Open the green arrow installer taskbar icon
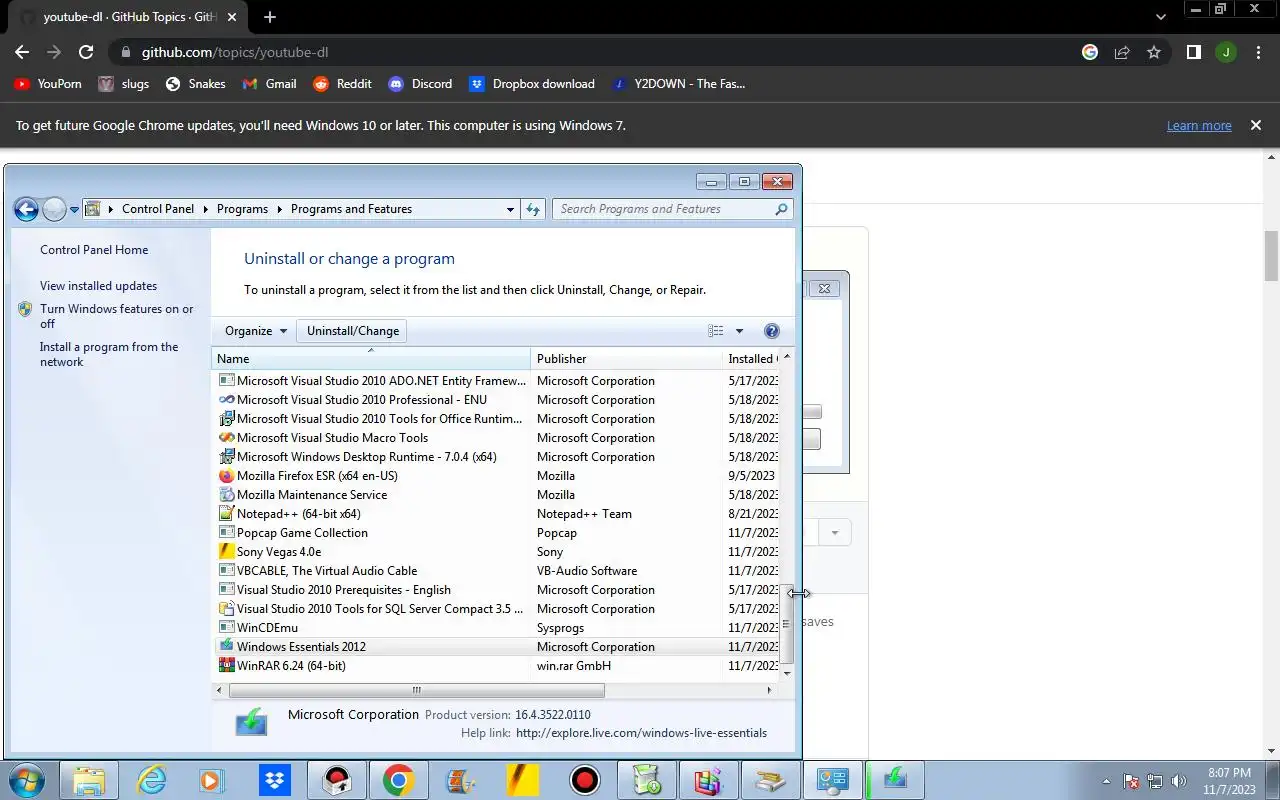This screenshot has height=800, width=1280. (894, 780)
